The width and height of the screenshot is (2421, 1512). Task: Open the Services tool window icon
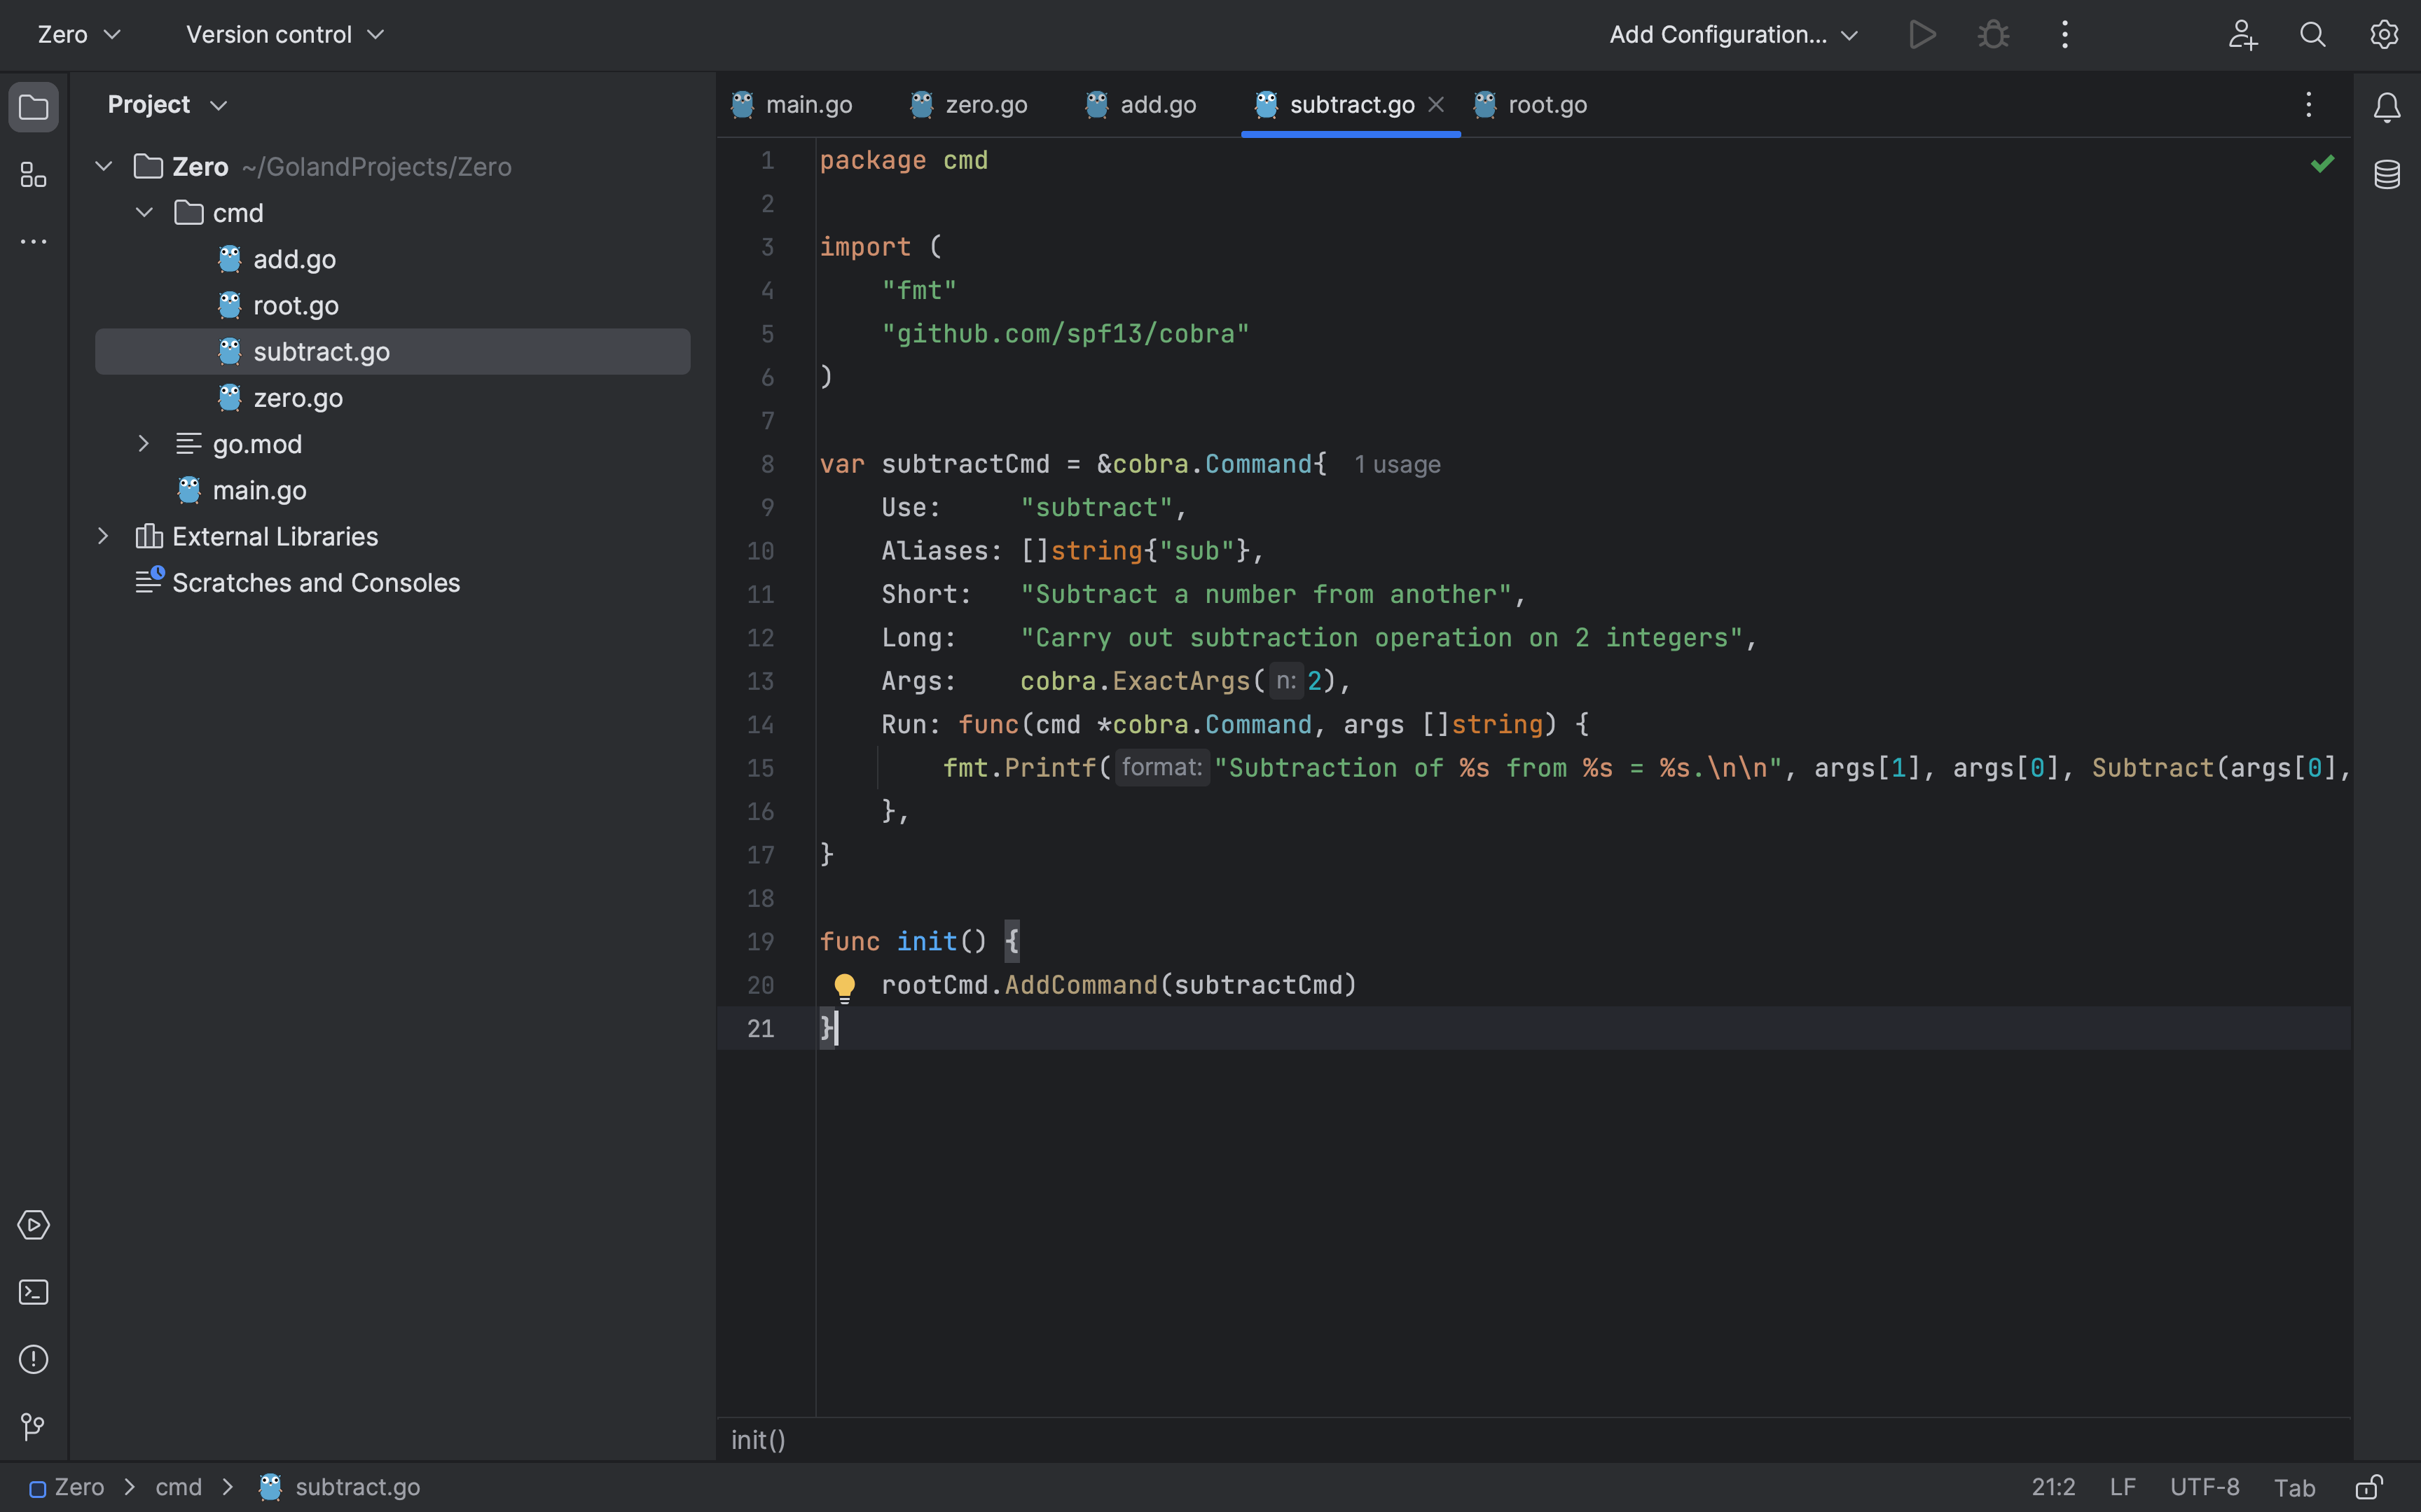(33, 1225)
